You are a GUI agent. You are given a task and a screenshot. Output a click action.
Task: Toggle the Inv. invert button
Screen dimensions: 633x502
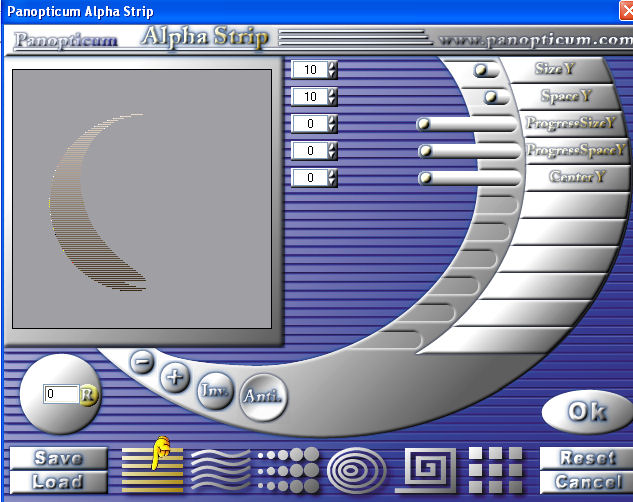(215, 391)
